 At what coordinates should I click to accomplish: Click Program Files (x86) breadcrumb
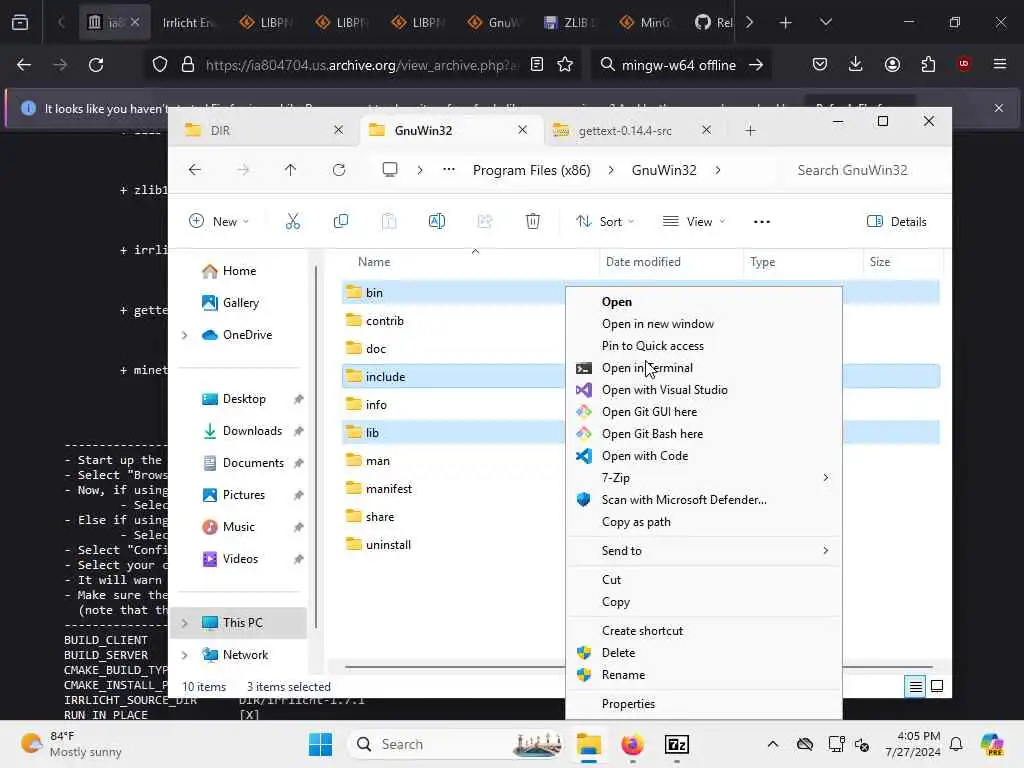point(532,170)
